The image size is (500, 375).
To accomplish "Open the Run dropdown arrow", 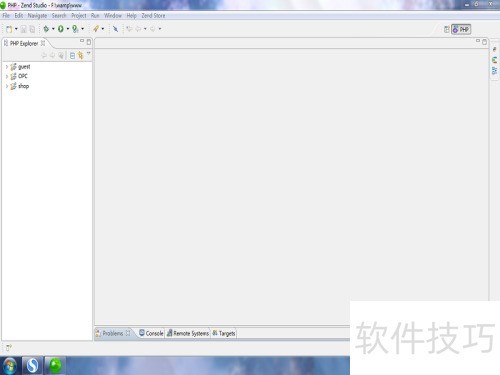I will coord(68,29).
